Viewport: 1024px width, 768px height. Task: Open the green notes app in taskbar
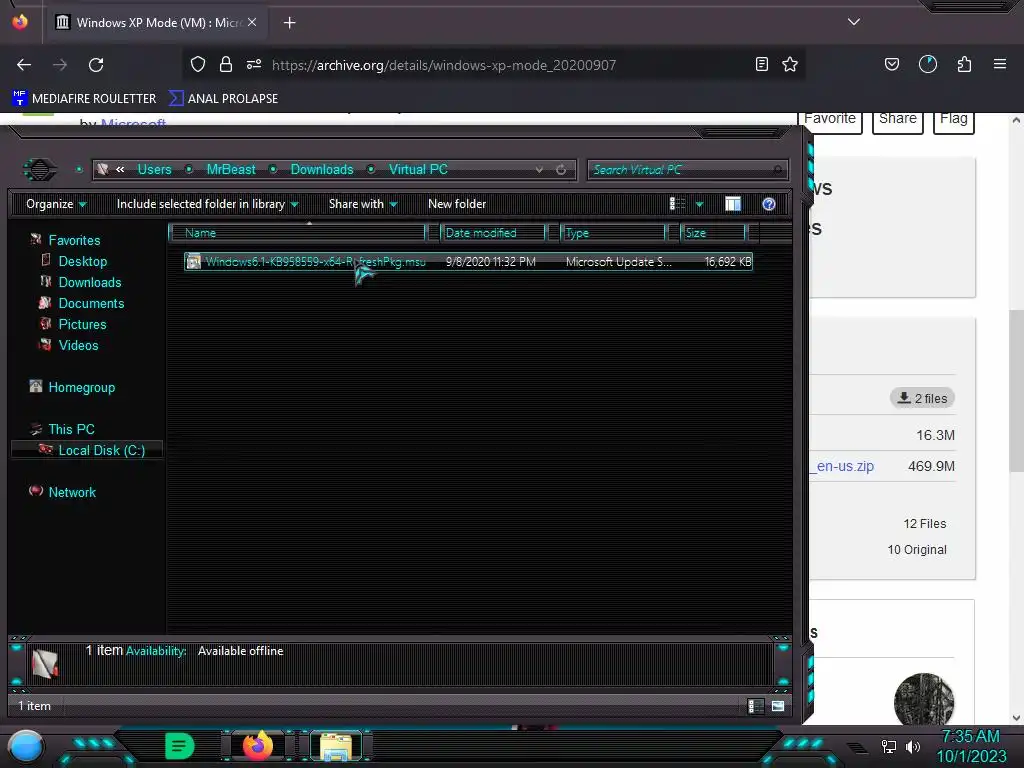click(180, 746)
